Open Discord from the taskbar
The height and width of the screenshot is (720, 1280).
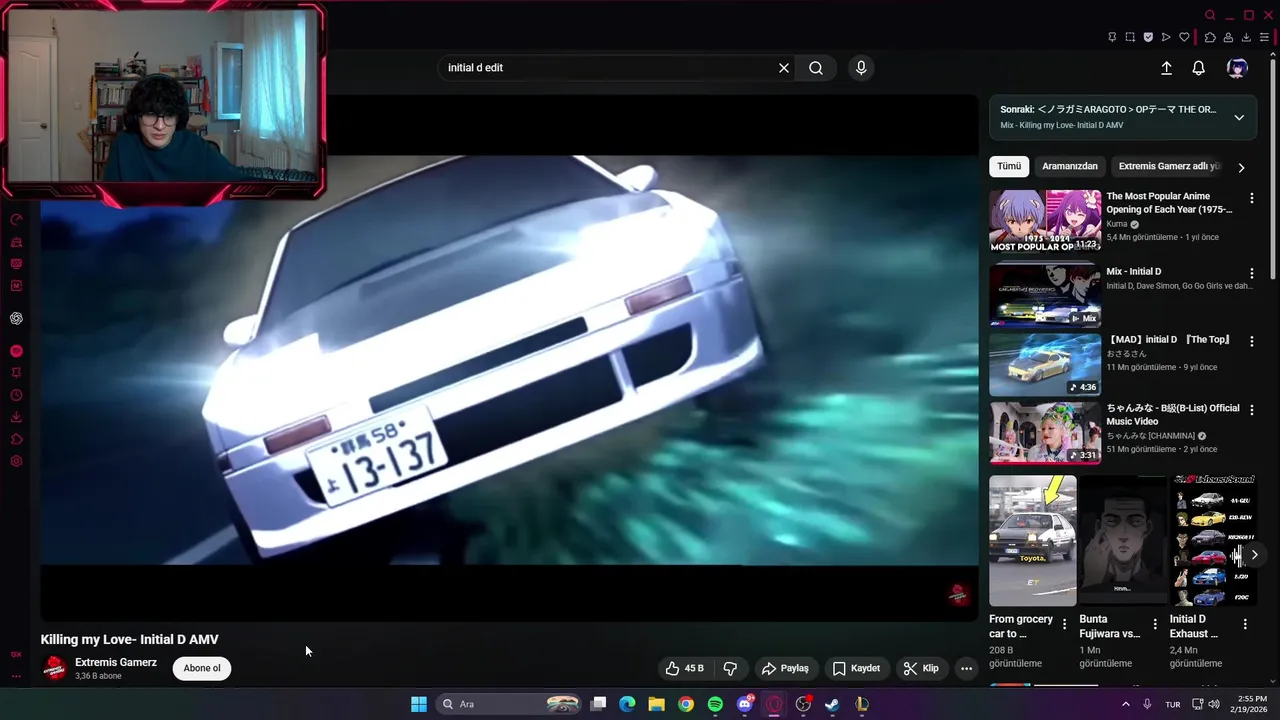(x=744, y=704)
